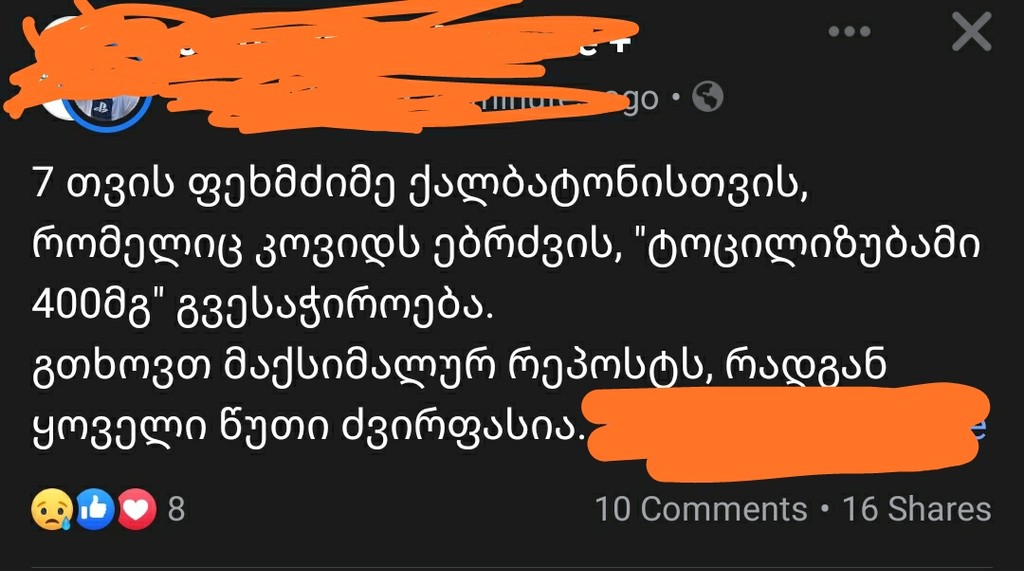Open the 10 Comments link

701,509
